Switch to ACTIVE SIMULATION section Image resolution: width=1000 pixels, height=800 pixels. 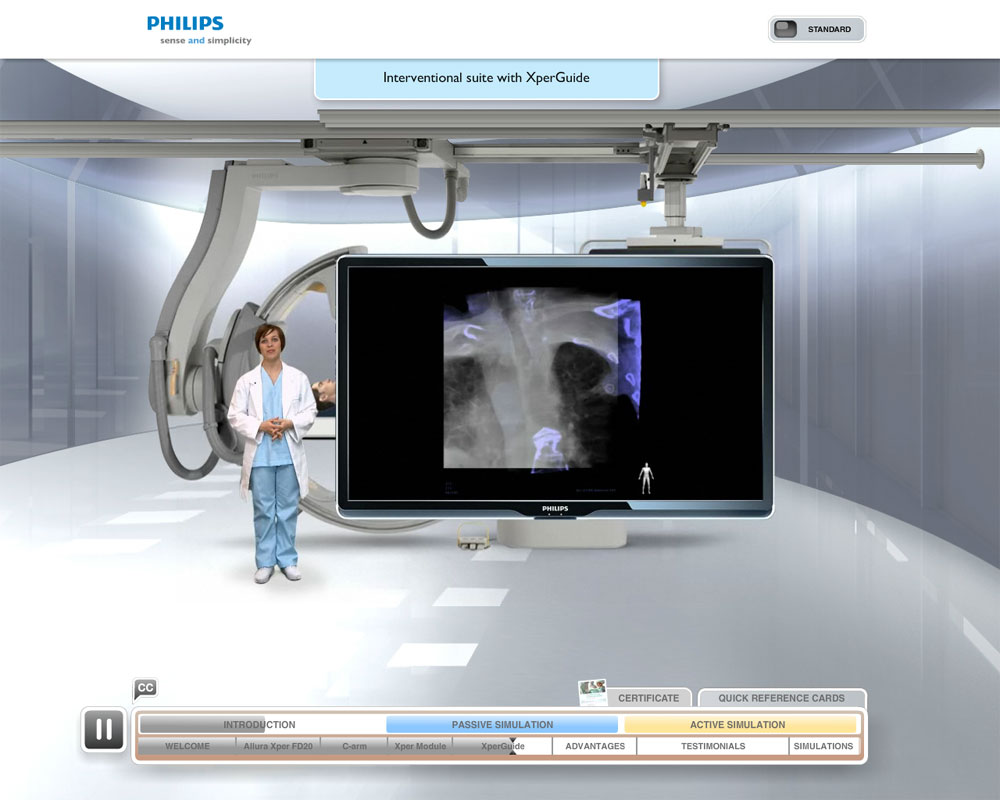[x=740, y=723]
